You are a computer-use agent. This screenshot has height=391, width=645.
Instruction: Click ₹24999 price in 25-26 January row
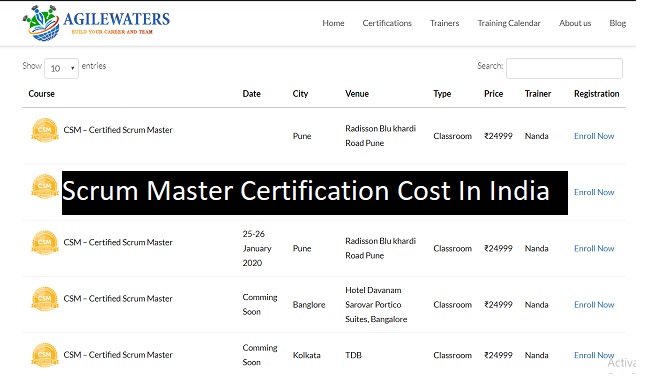[498, 248]
